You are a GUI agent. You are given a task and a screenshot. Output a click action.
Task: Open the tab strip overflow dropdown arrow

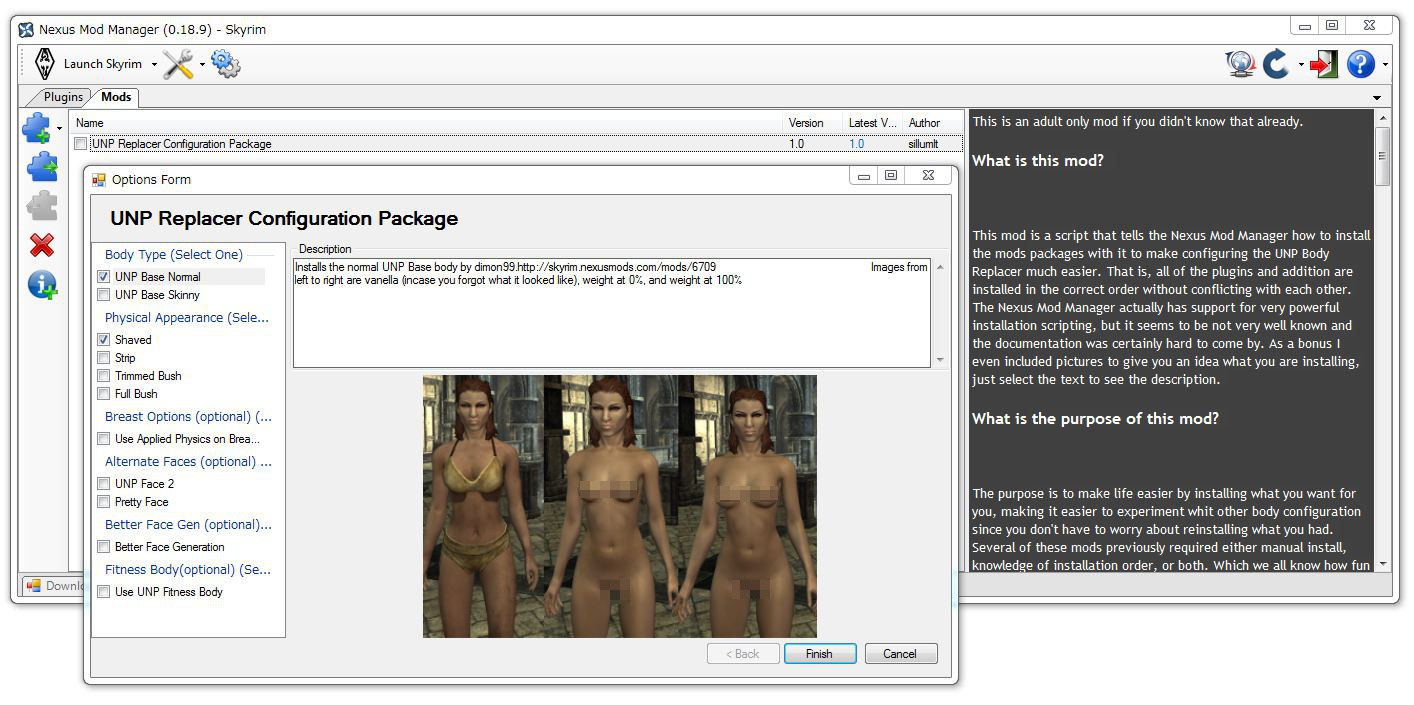point(1377,98)
